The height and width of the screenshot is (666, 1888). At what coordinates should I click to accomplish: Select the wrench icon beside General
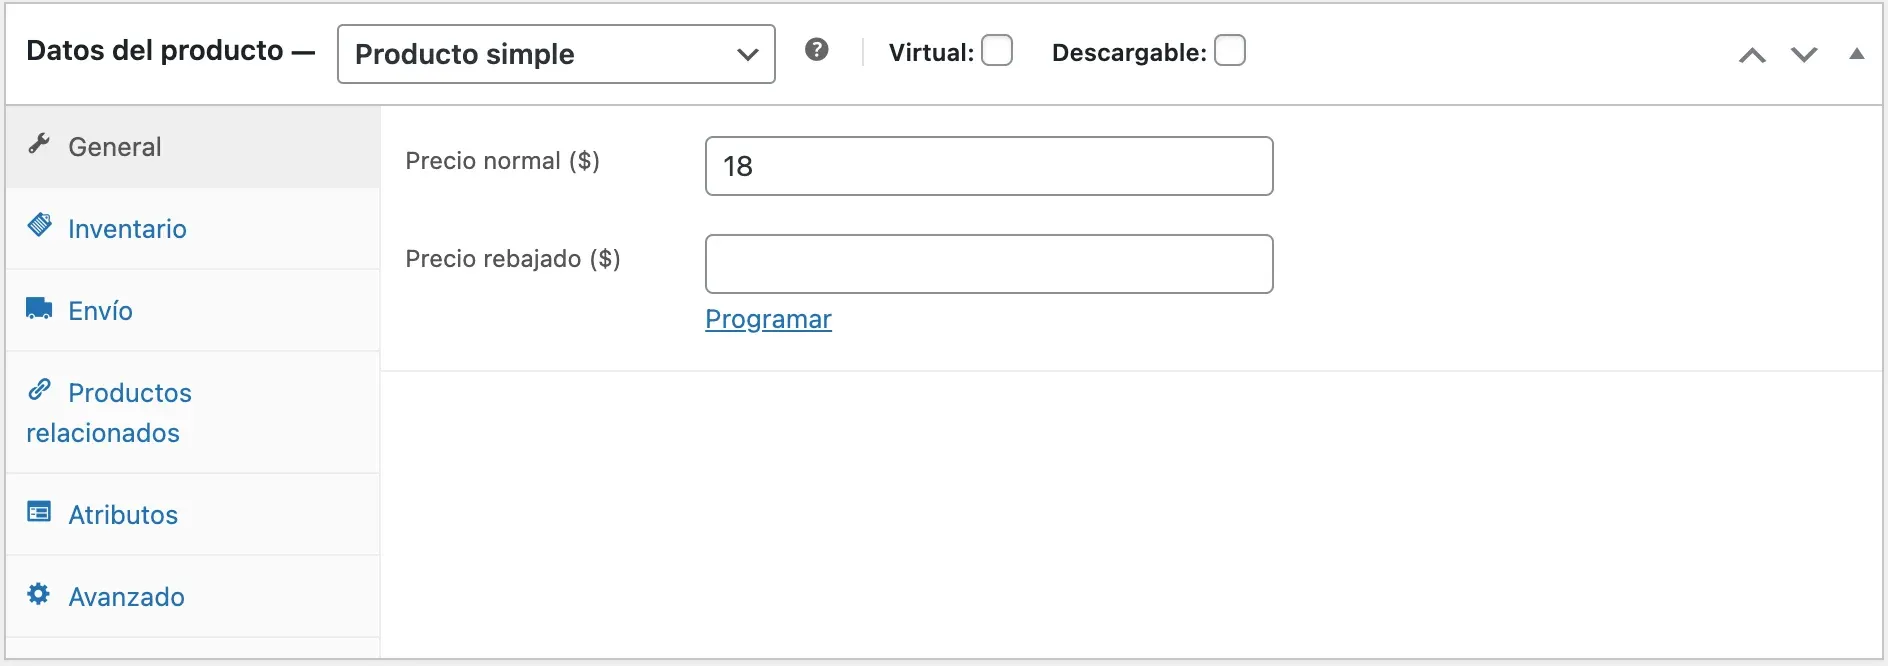(x=39, y=142)
